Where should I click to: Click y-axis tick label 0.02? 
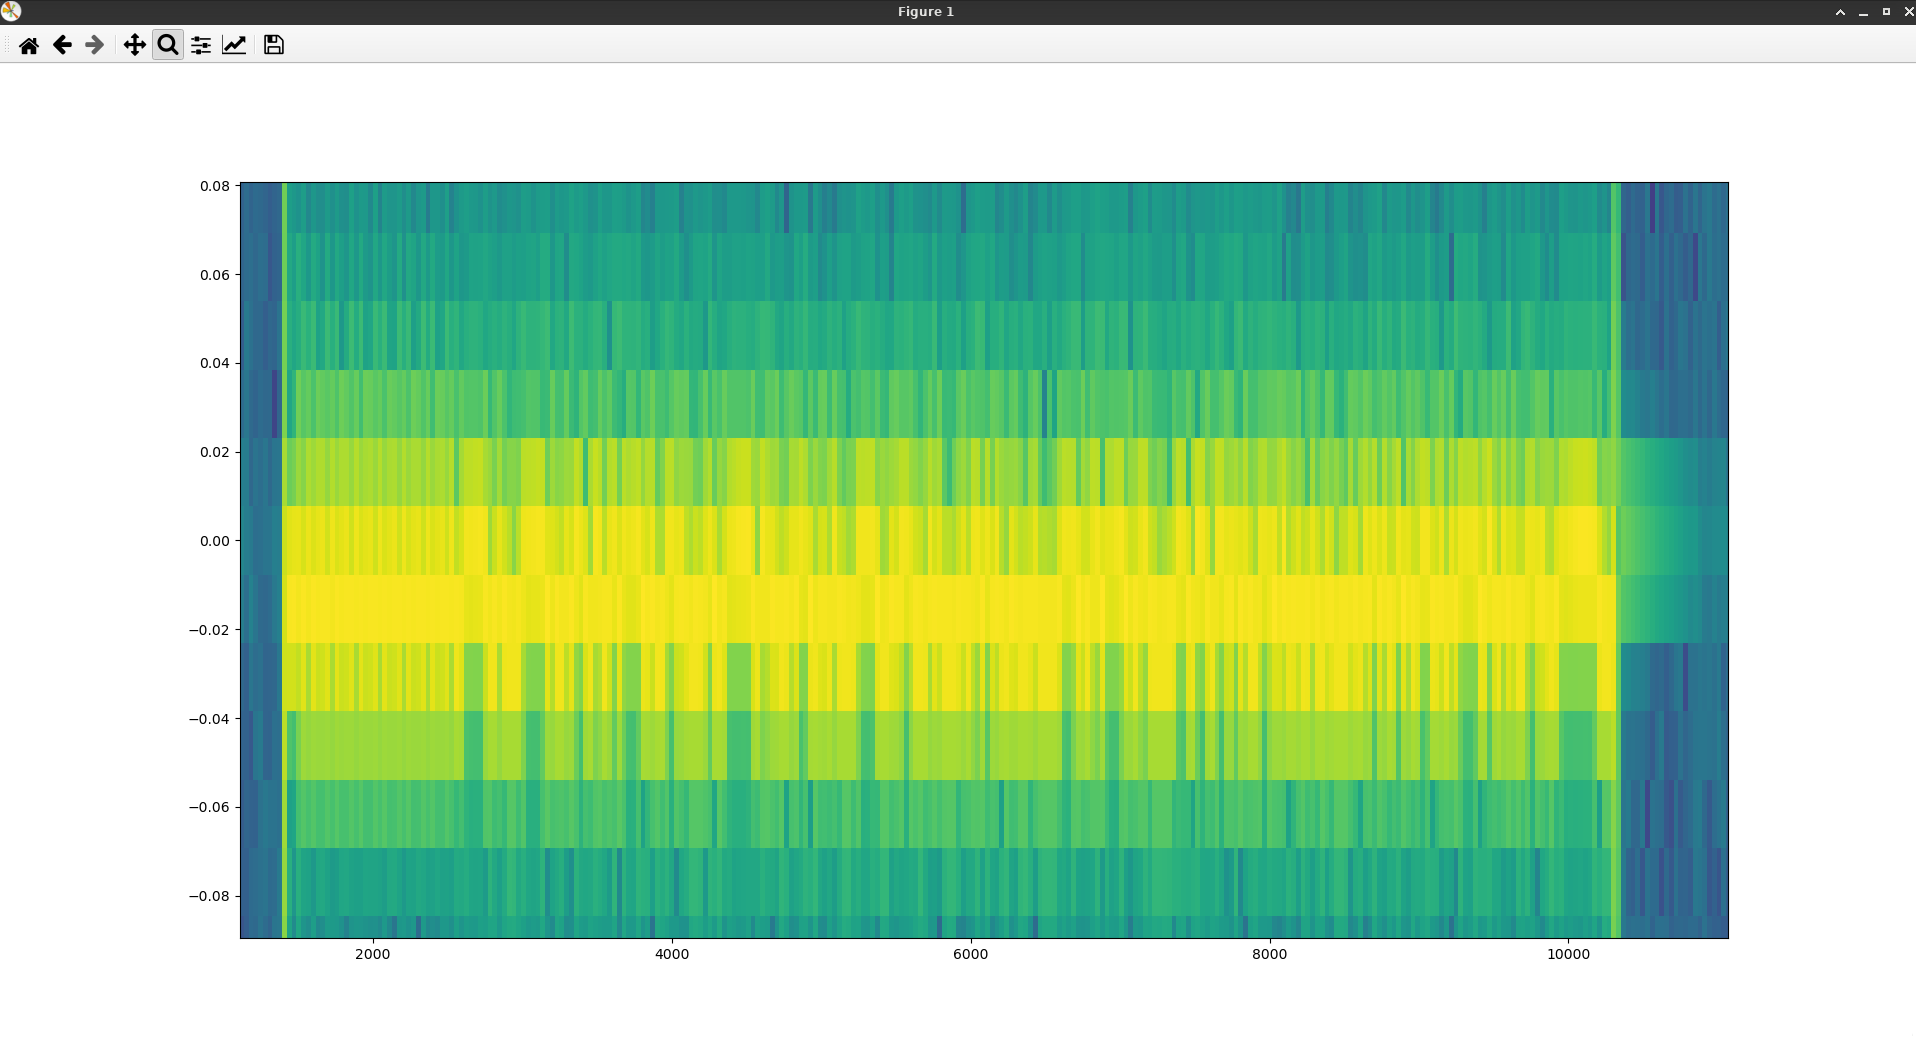[x=214, y=452]
